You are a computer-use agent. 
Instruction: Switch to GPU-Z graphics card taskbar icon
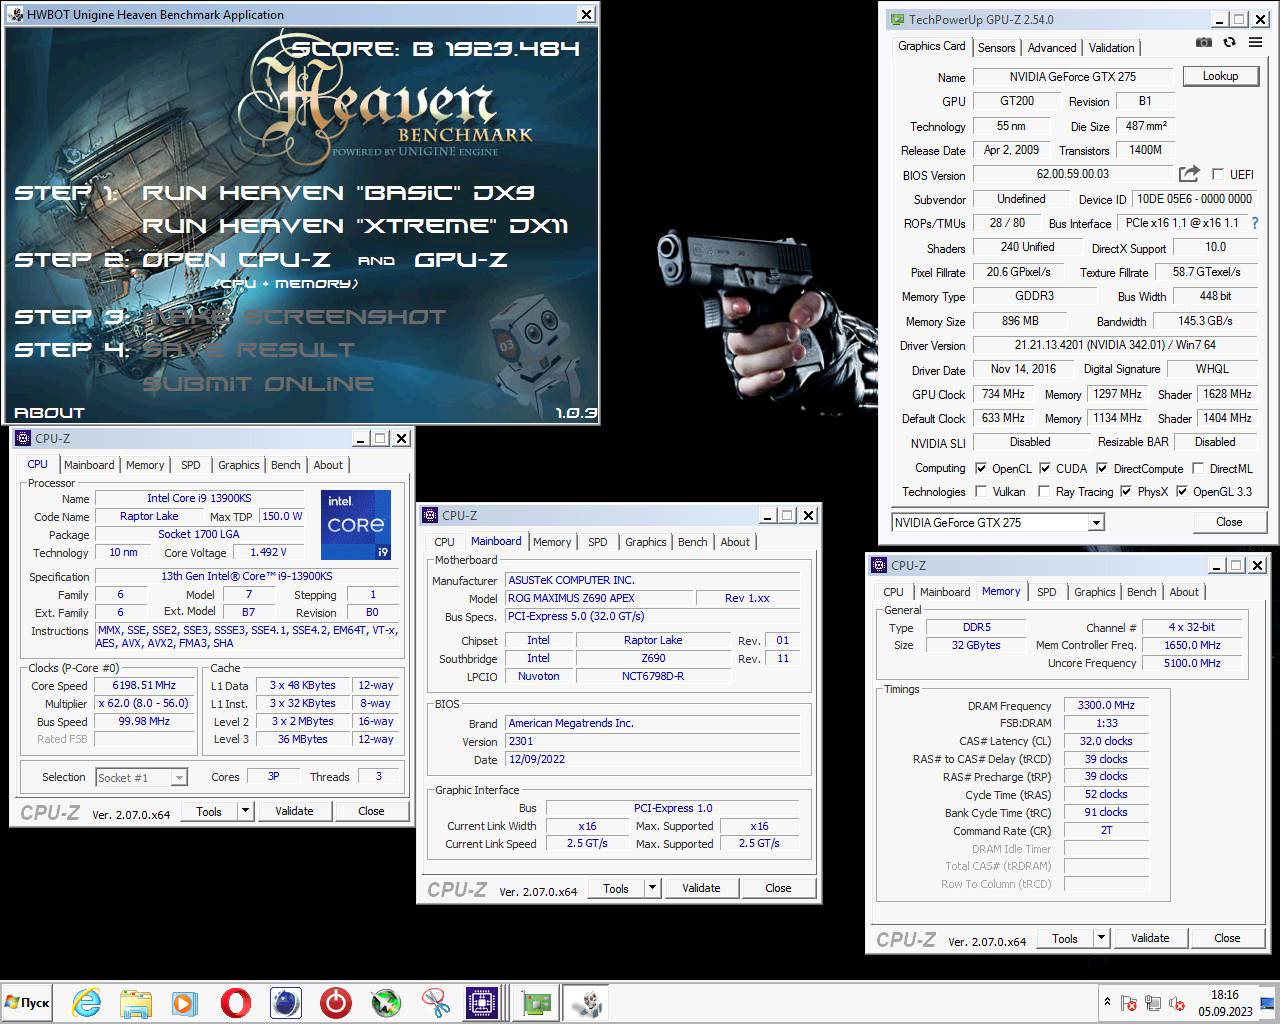(537, 1002)
